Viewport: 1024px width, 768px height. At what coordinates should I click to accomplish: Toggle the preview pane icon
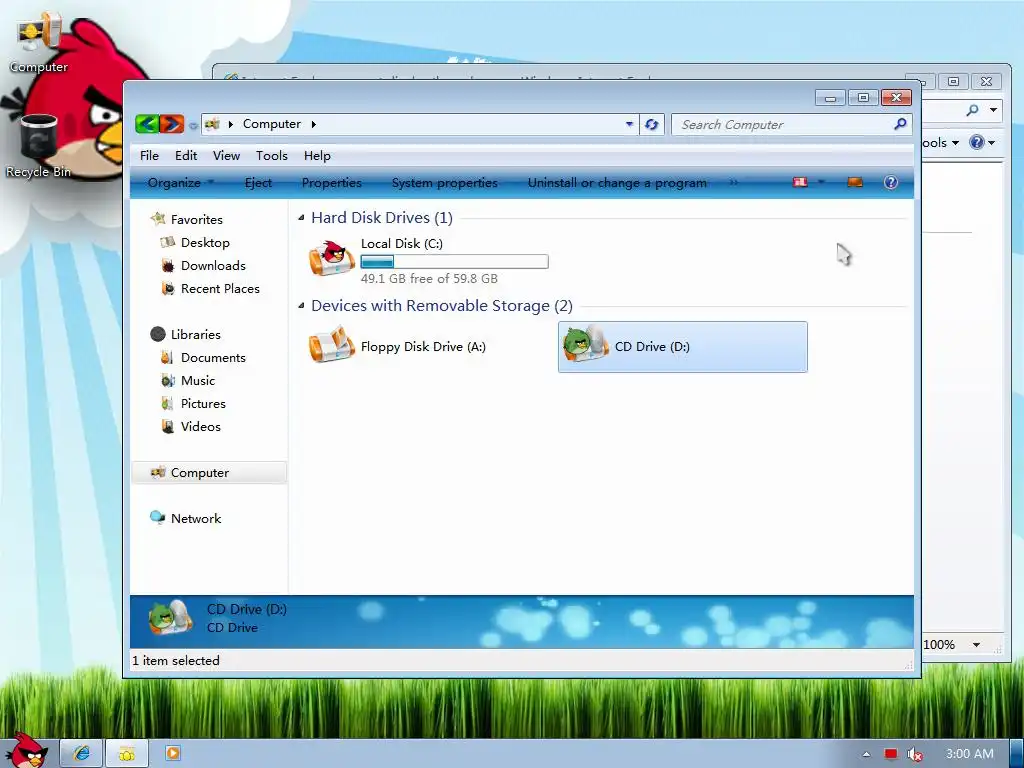855,183
